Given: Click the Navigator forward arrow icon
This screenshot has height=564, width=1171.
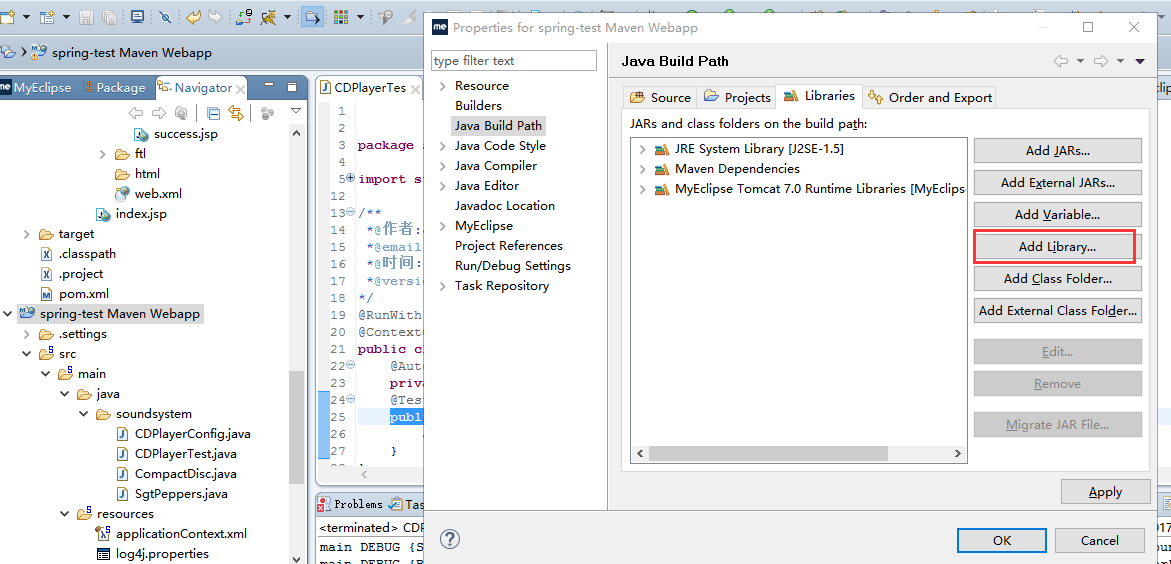Looking at the screenshot, I should (158, 113).
